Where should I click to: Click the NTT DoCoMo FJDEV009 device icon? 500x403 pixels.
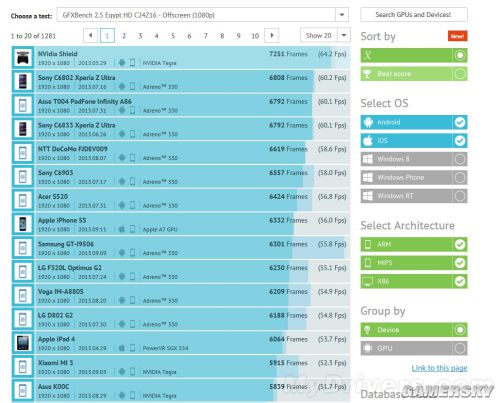[x=23, y=153]
